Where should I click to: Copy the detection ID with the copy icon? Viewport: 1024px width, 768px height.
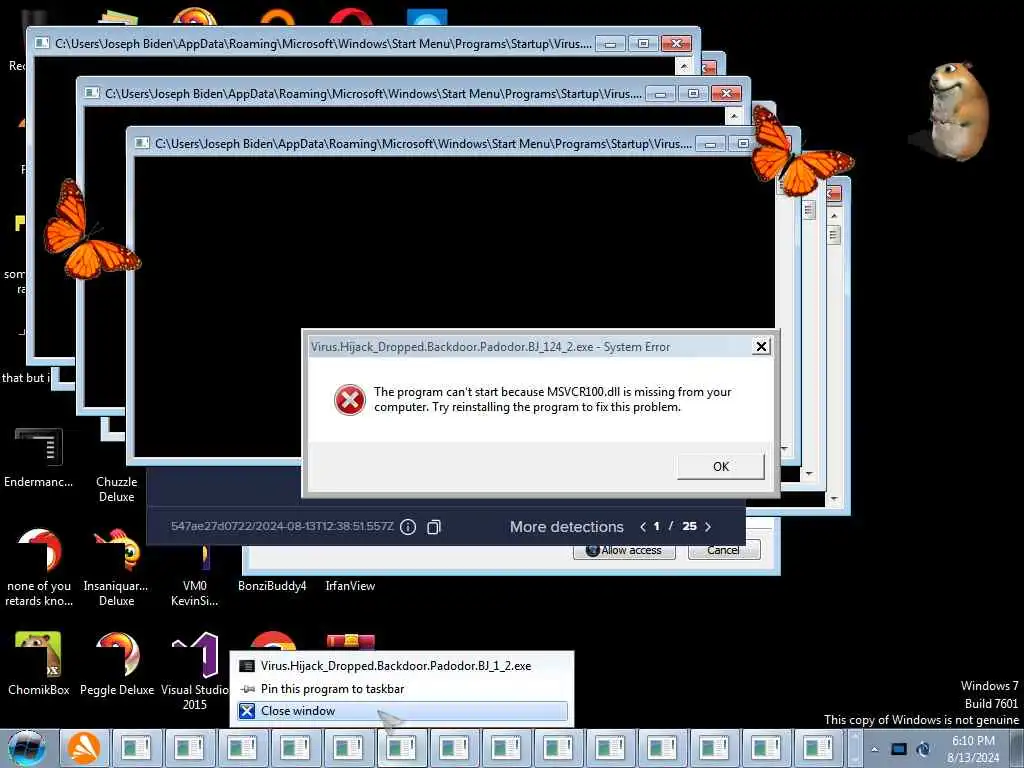coord(434,526)
